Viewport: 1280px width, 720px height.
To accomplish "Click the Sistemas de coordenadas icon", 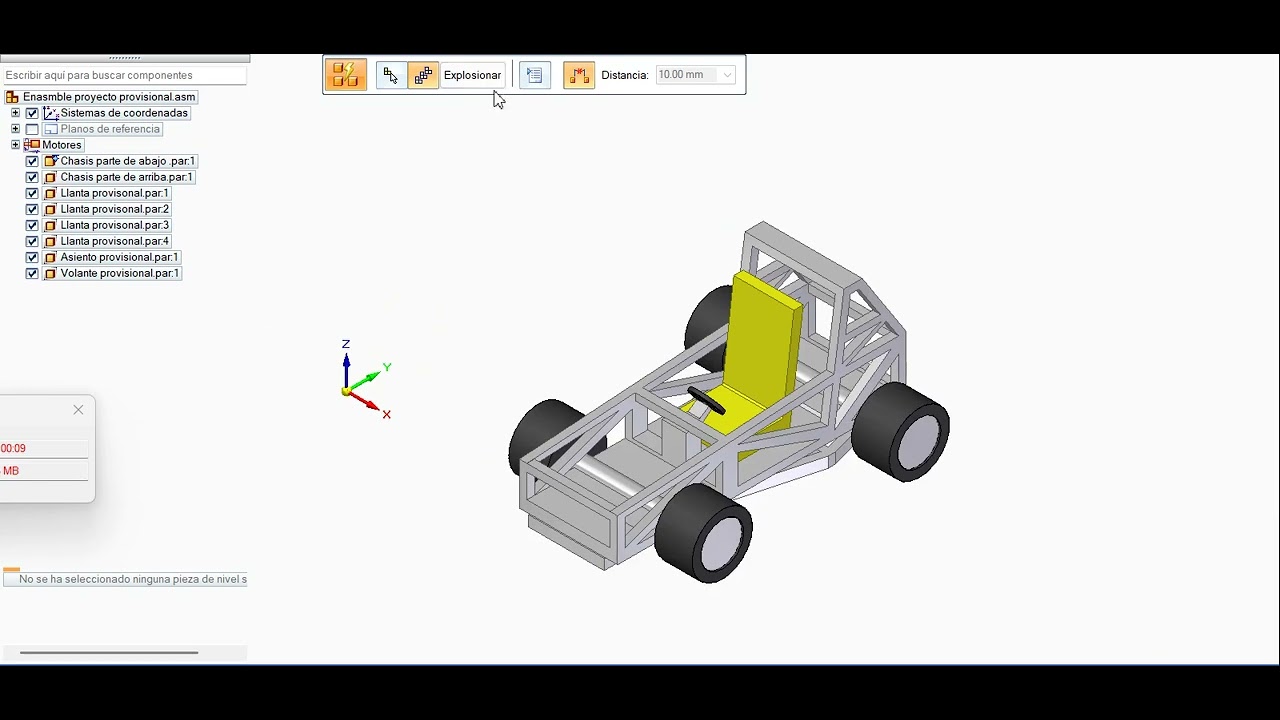I will pyautogui.click(x=51, y=113).
